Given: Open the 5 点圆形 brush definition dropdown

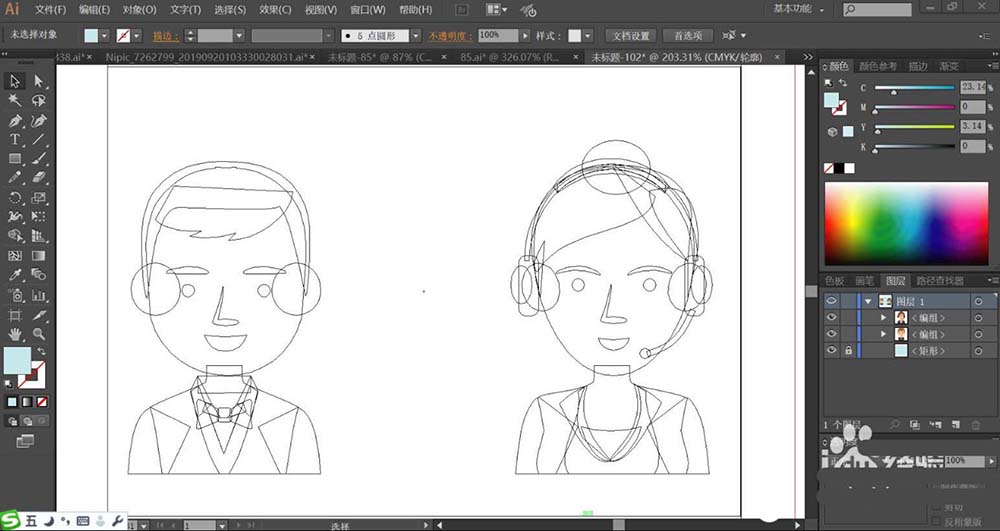Looking at the screenshot, I should click(416, 36).
